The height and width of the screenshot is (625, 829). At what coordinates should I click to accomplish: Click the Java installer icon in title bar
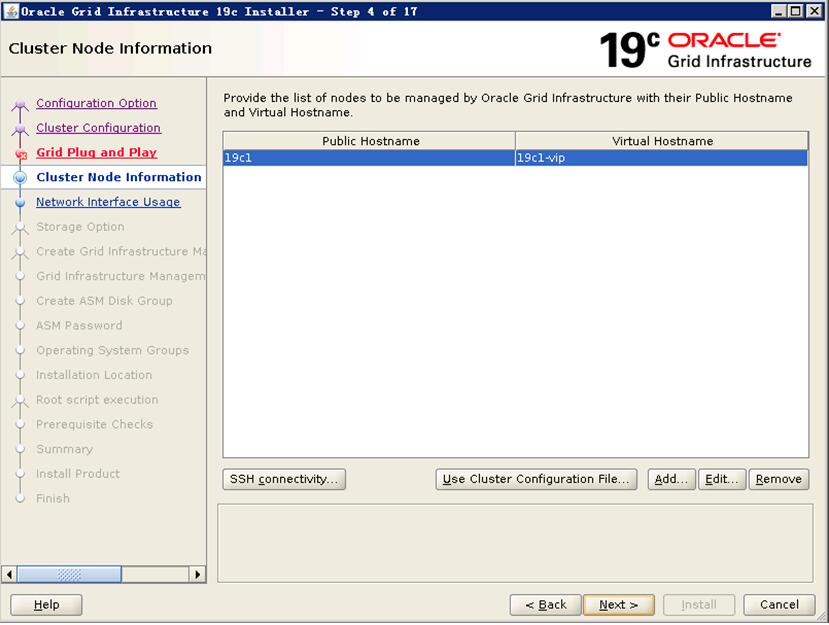point(11,11)
